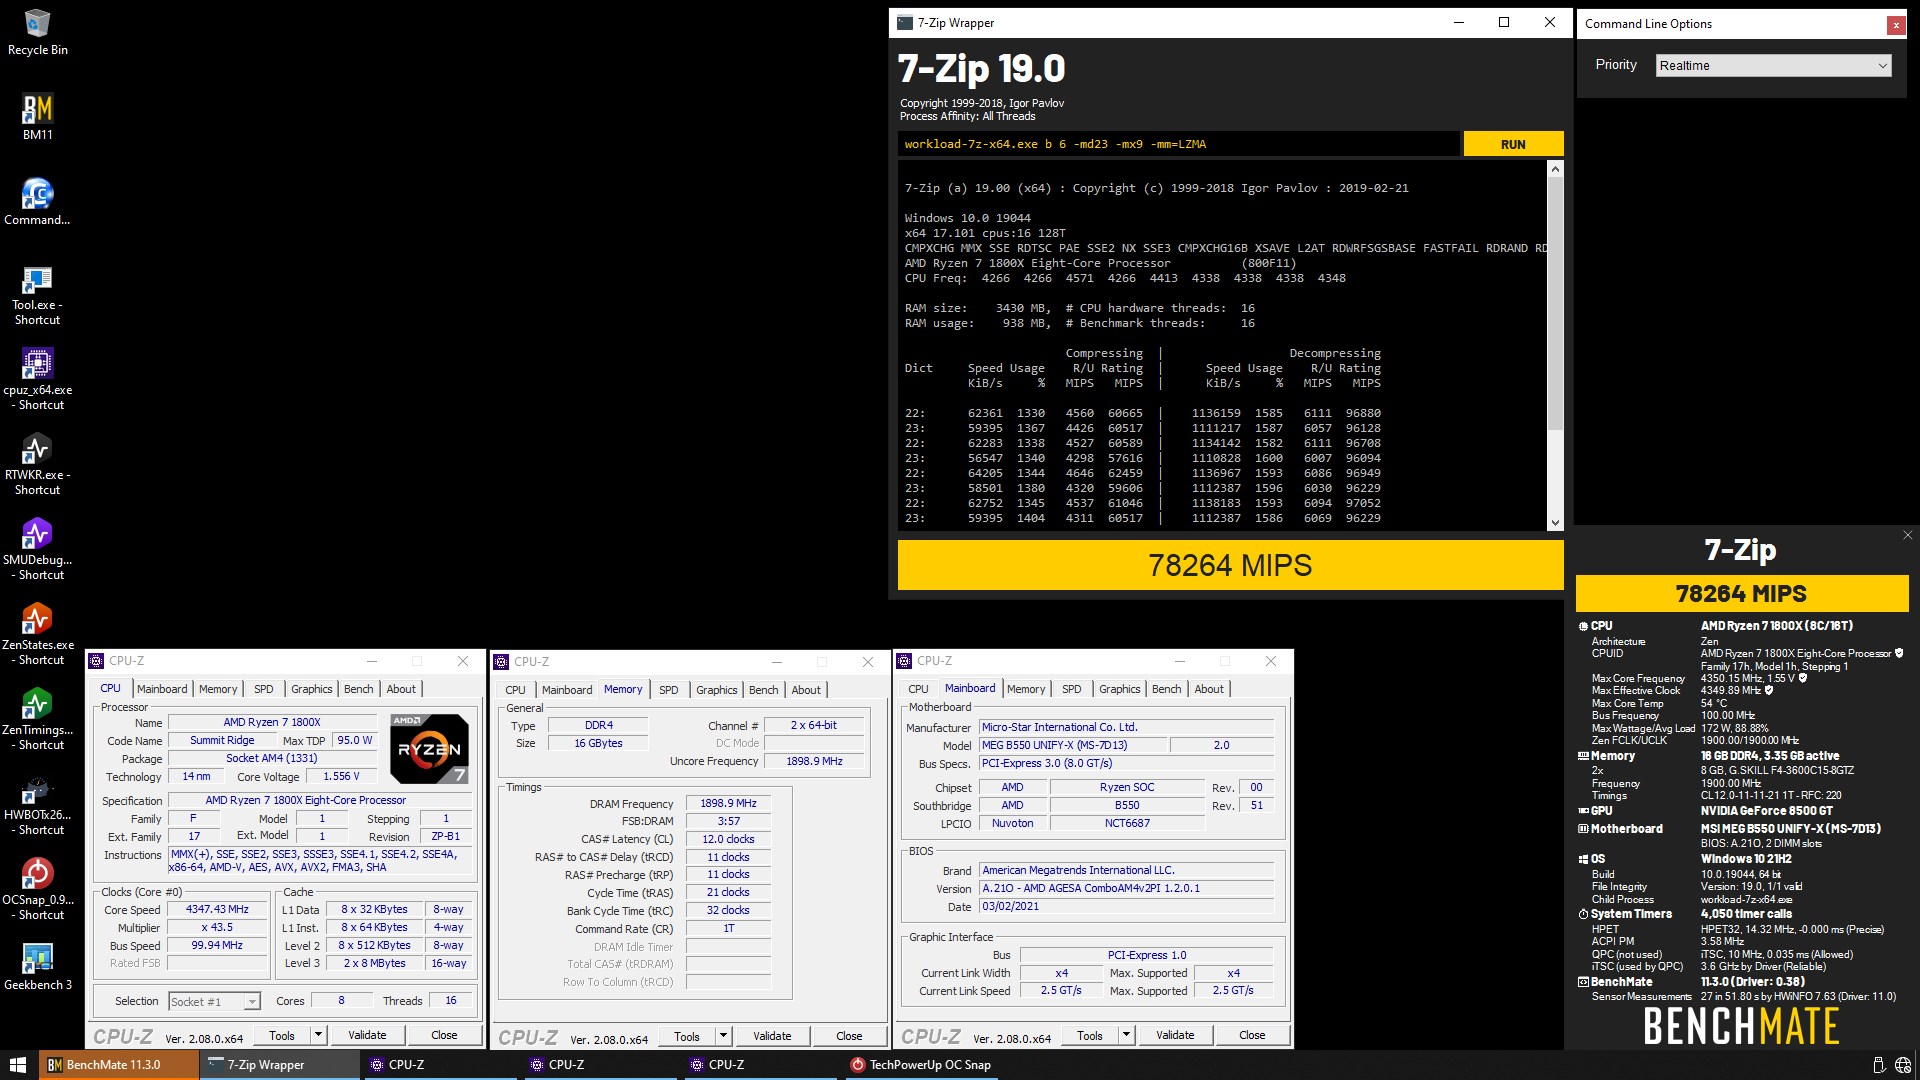Click the Core Speed value 4347.43 MHz
Image resolution: width=1920 pixels, height=1080 pixels.
[x=217, y=910]
